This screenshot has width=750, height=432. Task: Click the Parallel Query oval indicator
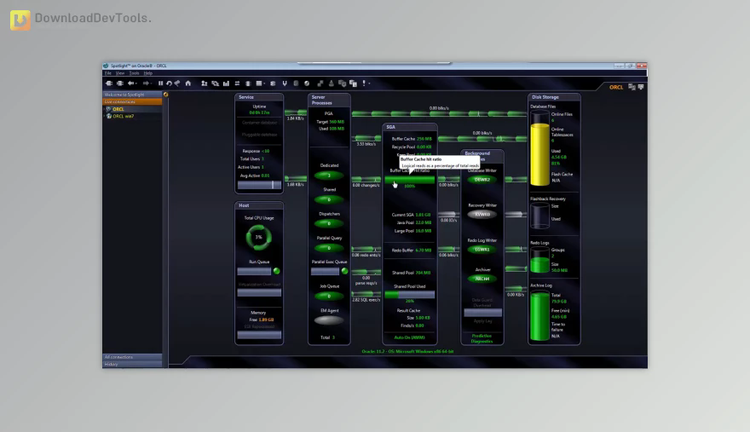pos(329,248)
